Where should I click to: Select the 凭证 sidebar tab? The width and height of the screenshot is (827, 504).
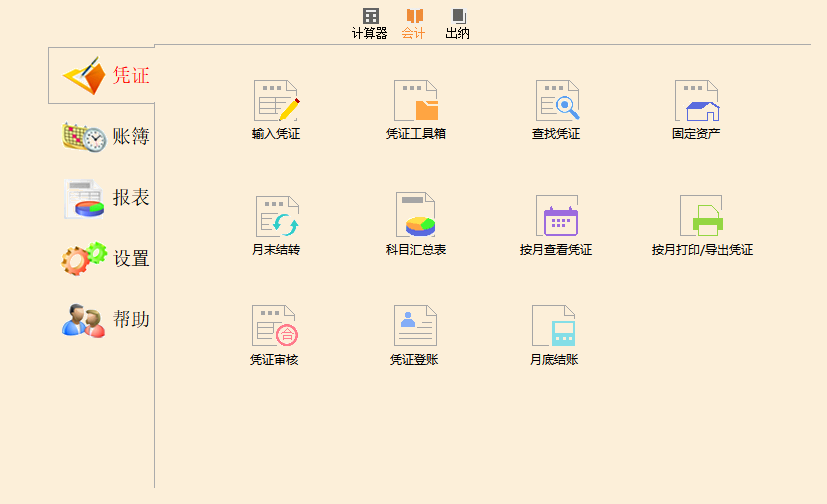(105, 75)
